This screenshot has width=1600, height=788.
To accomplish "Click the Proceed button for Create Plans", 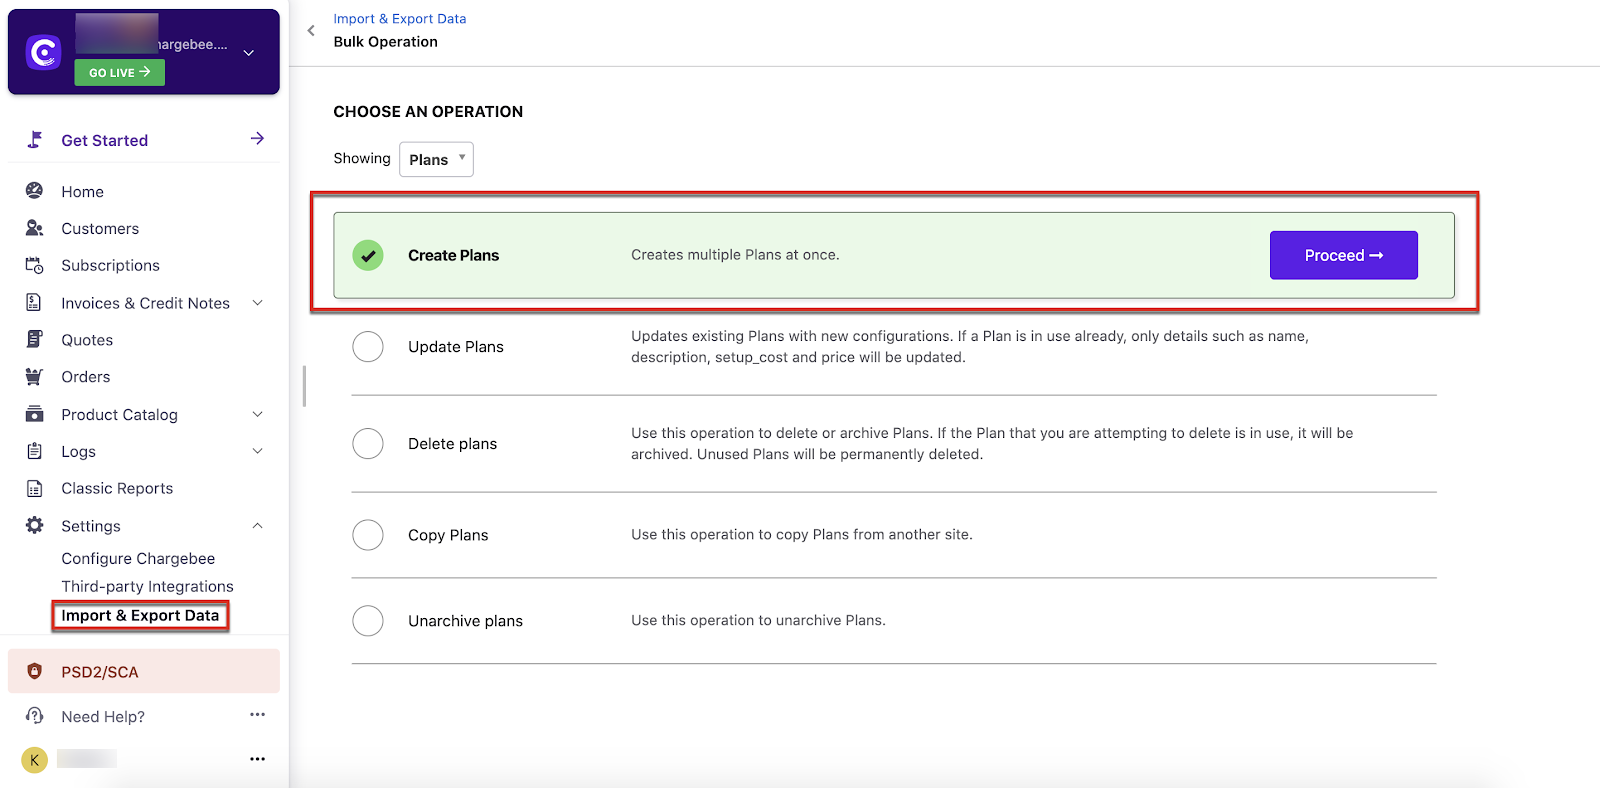I will coord(1343,256).
